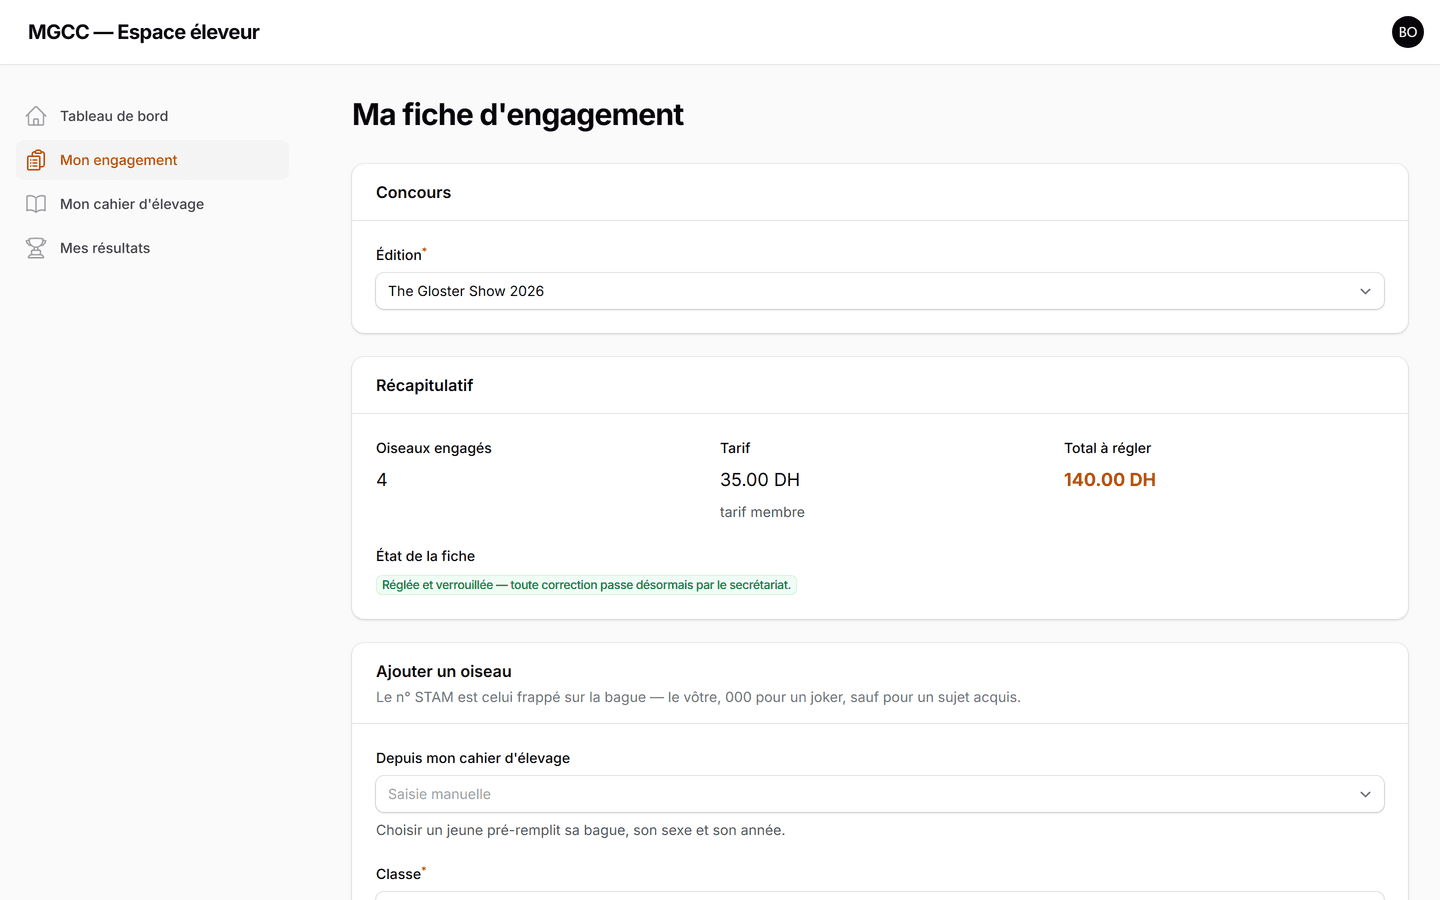Click the MGCC — Espace éleveur title
Screen dimensions: 1440x900
point(144,32)
